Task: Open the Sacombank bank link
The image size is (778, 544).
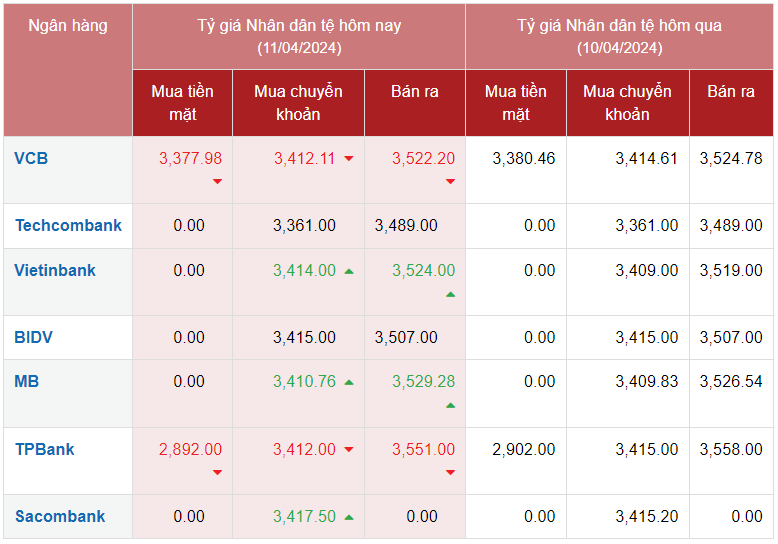Action: (x=60, y=516)
